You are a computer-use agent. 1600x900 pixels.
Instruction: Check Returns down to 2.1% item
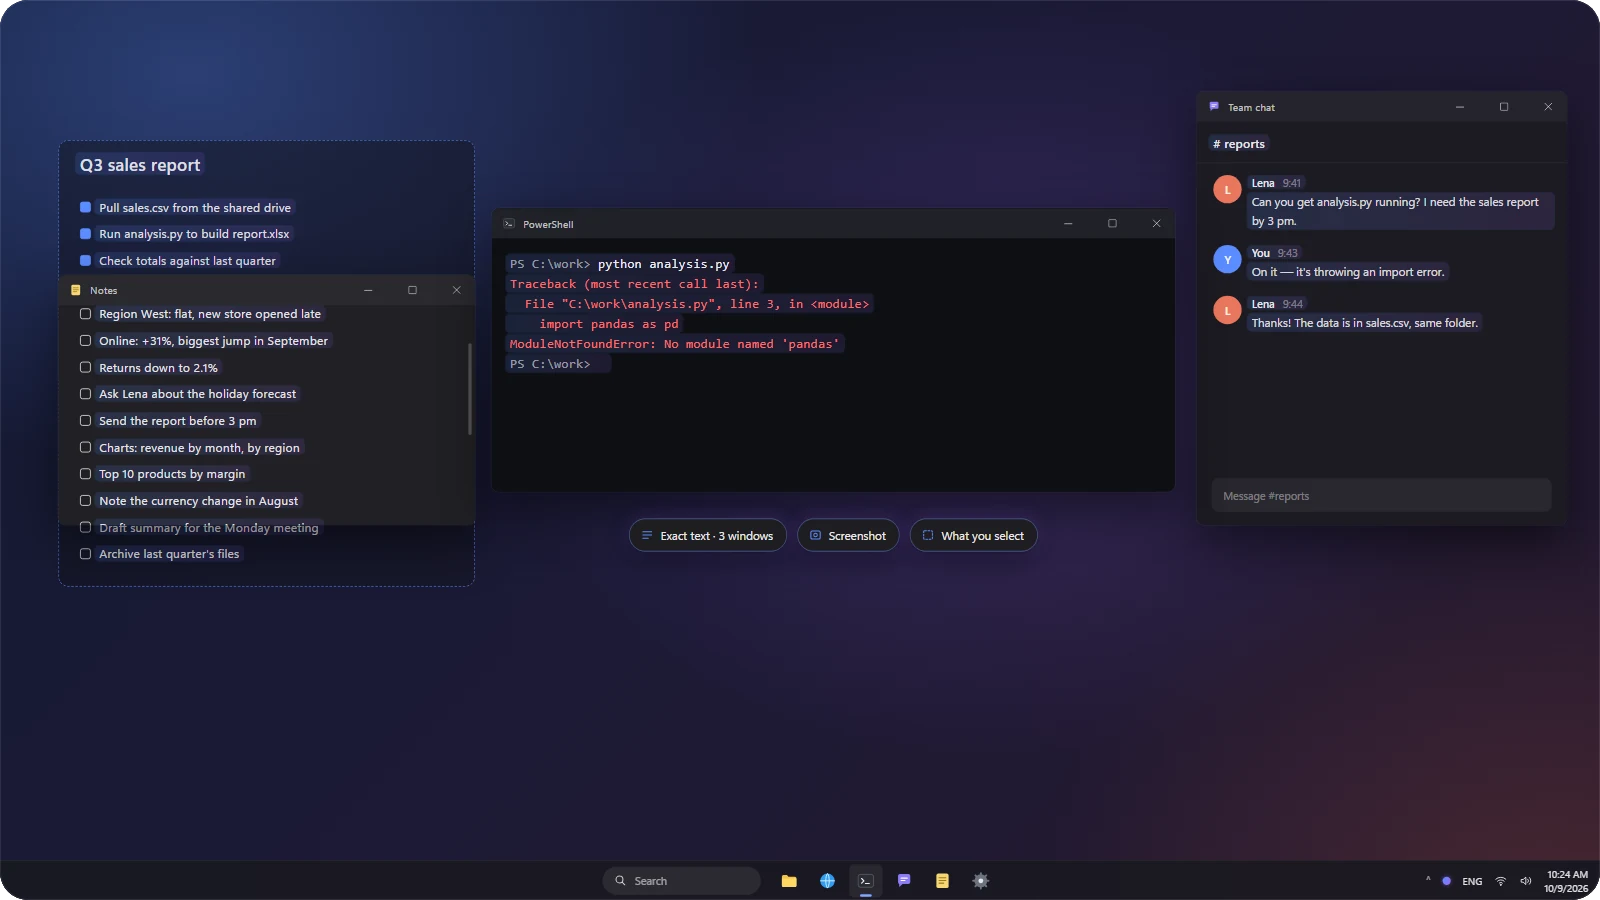85,367
